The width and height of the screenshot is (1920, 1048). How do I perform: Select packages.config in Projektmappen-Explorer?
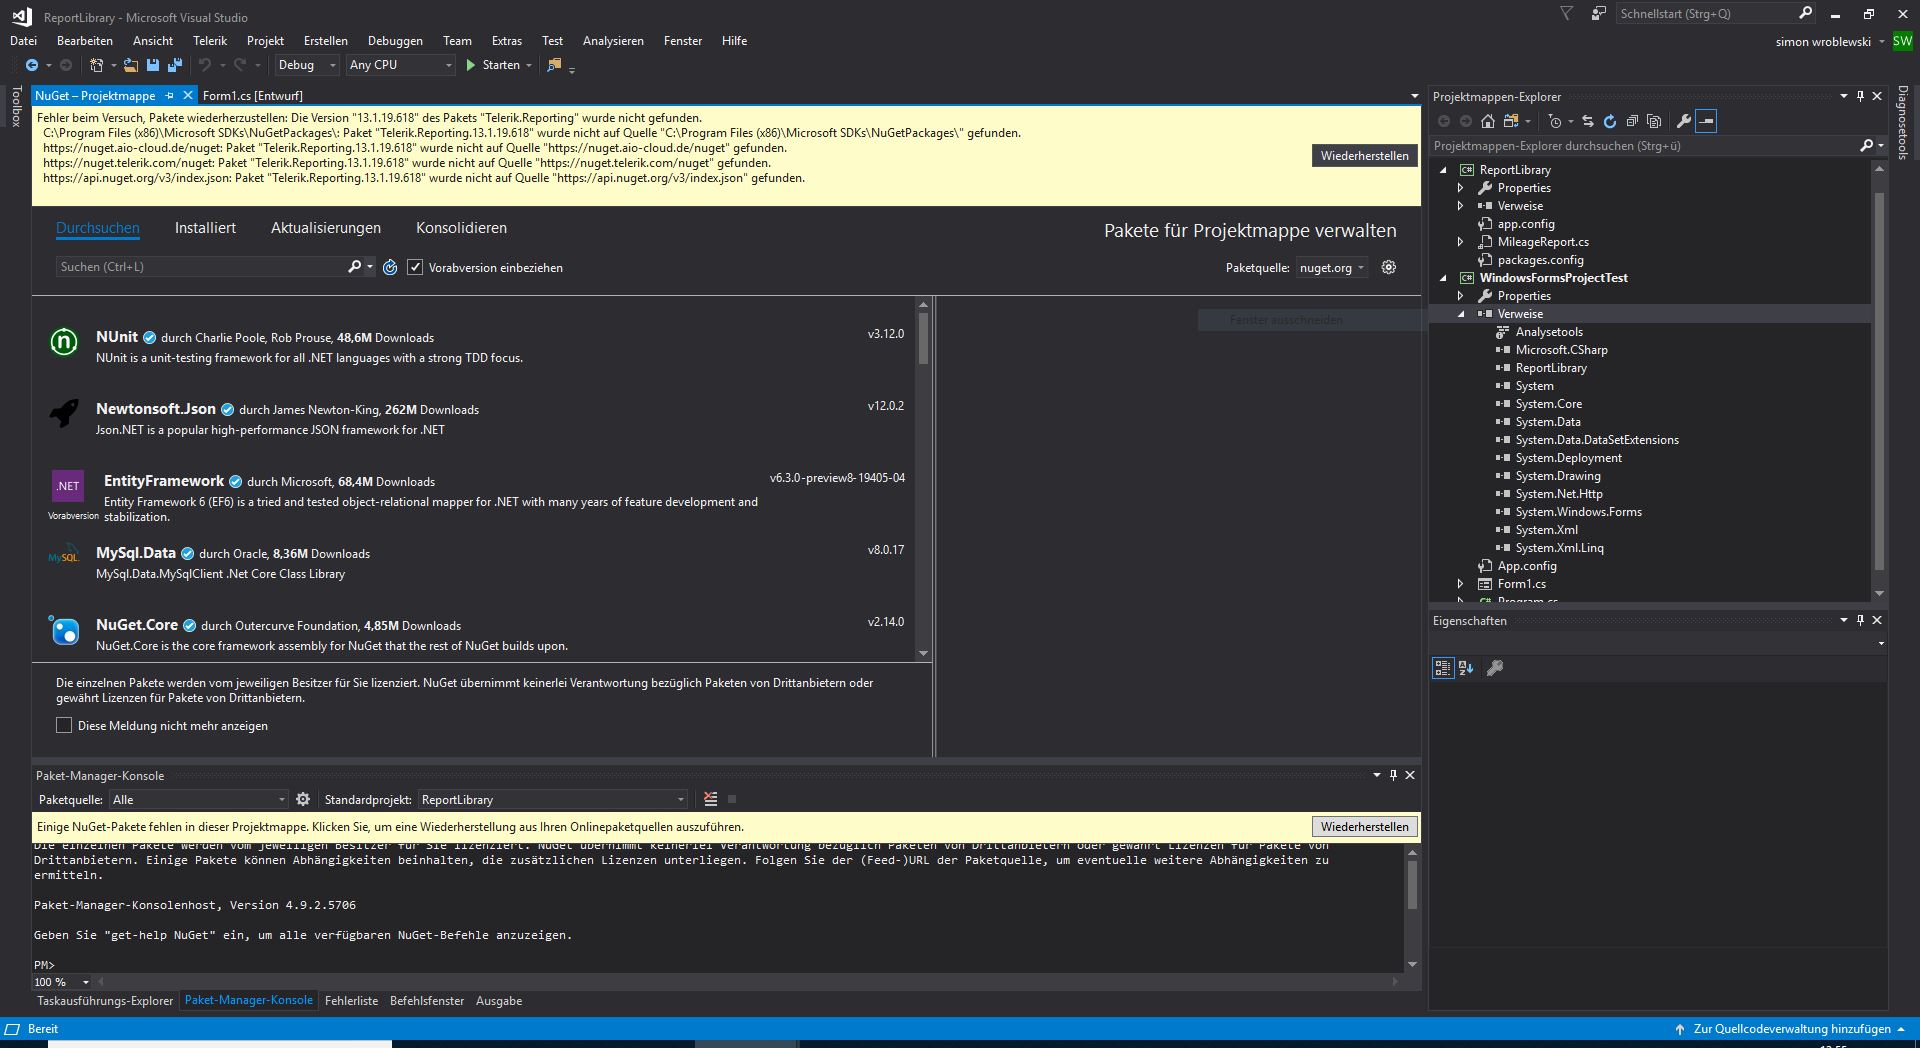tap(1540, 260)
